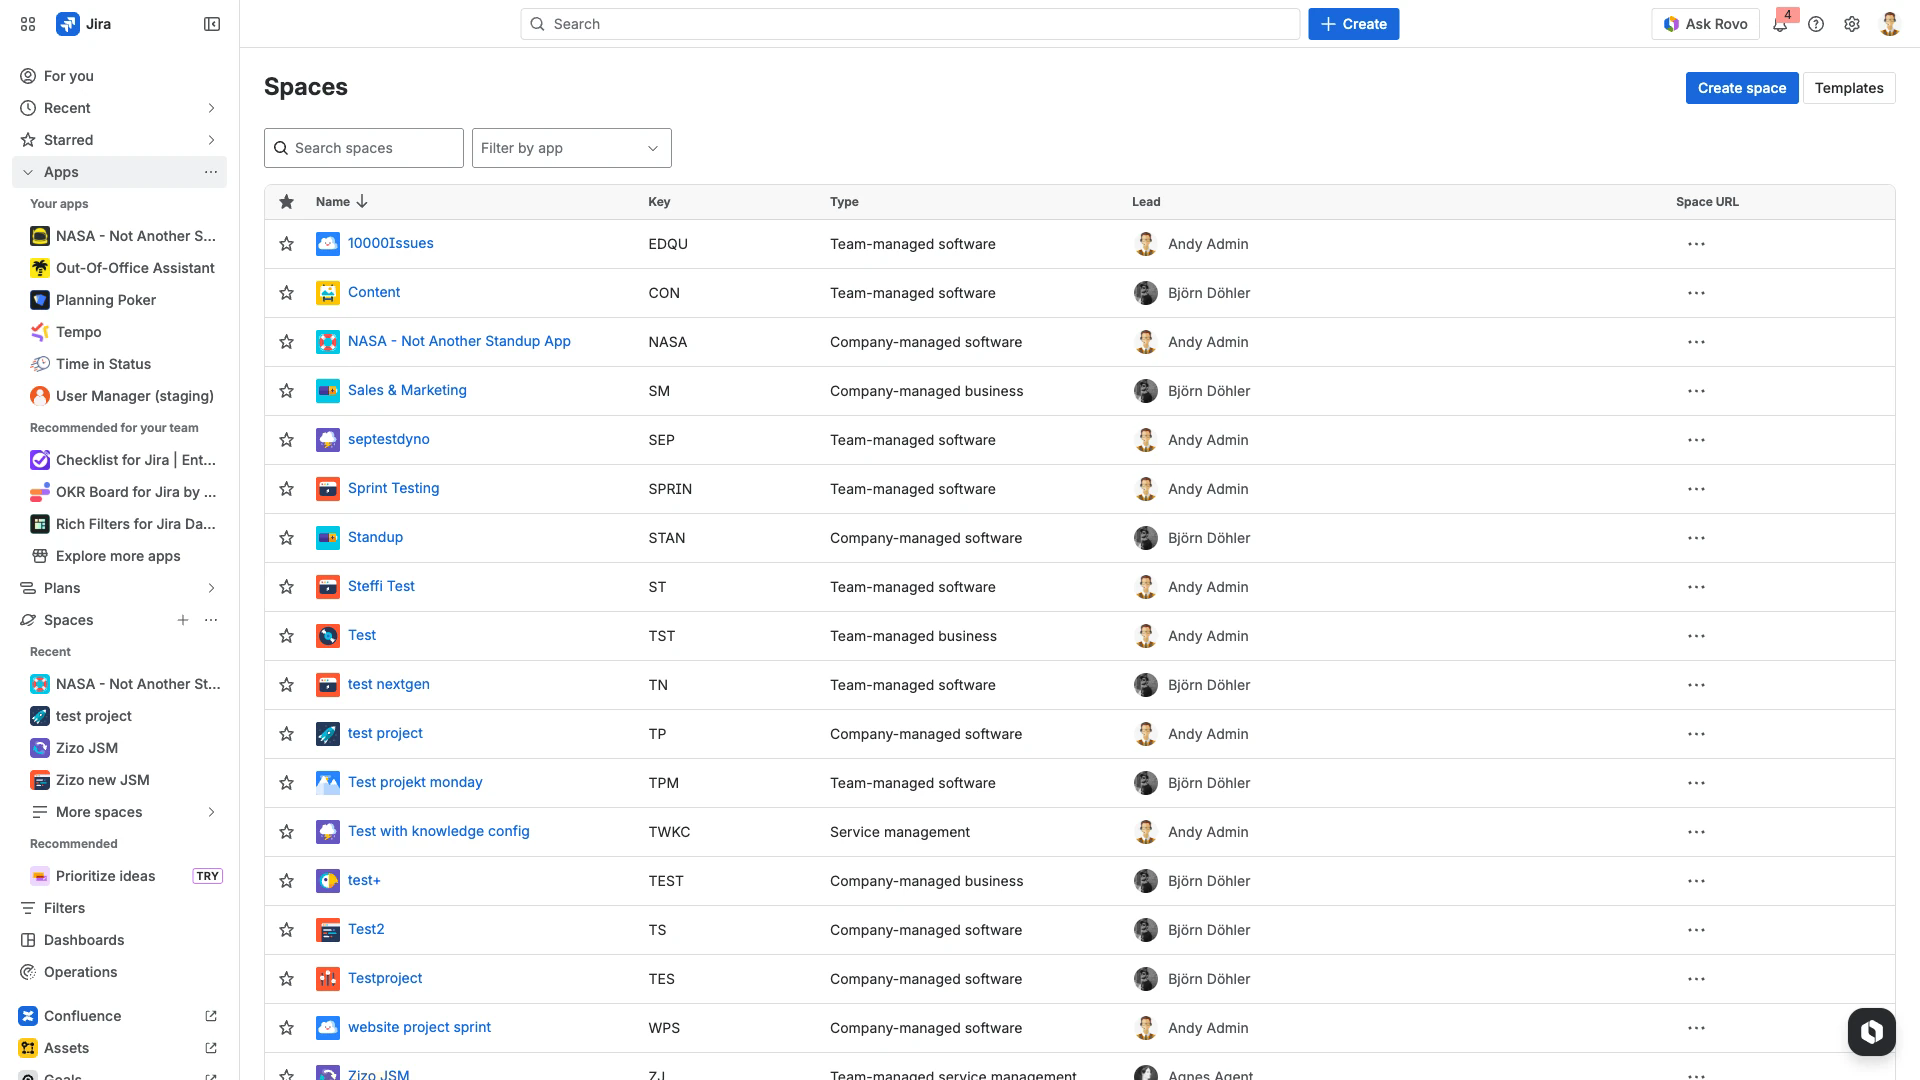Open more actions for Content space
This screenshot has height=1080, width=1920.
point(1696,293)
